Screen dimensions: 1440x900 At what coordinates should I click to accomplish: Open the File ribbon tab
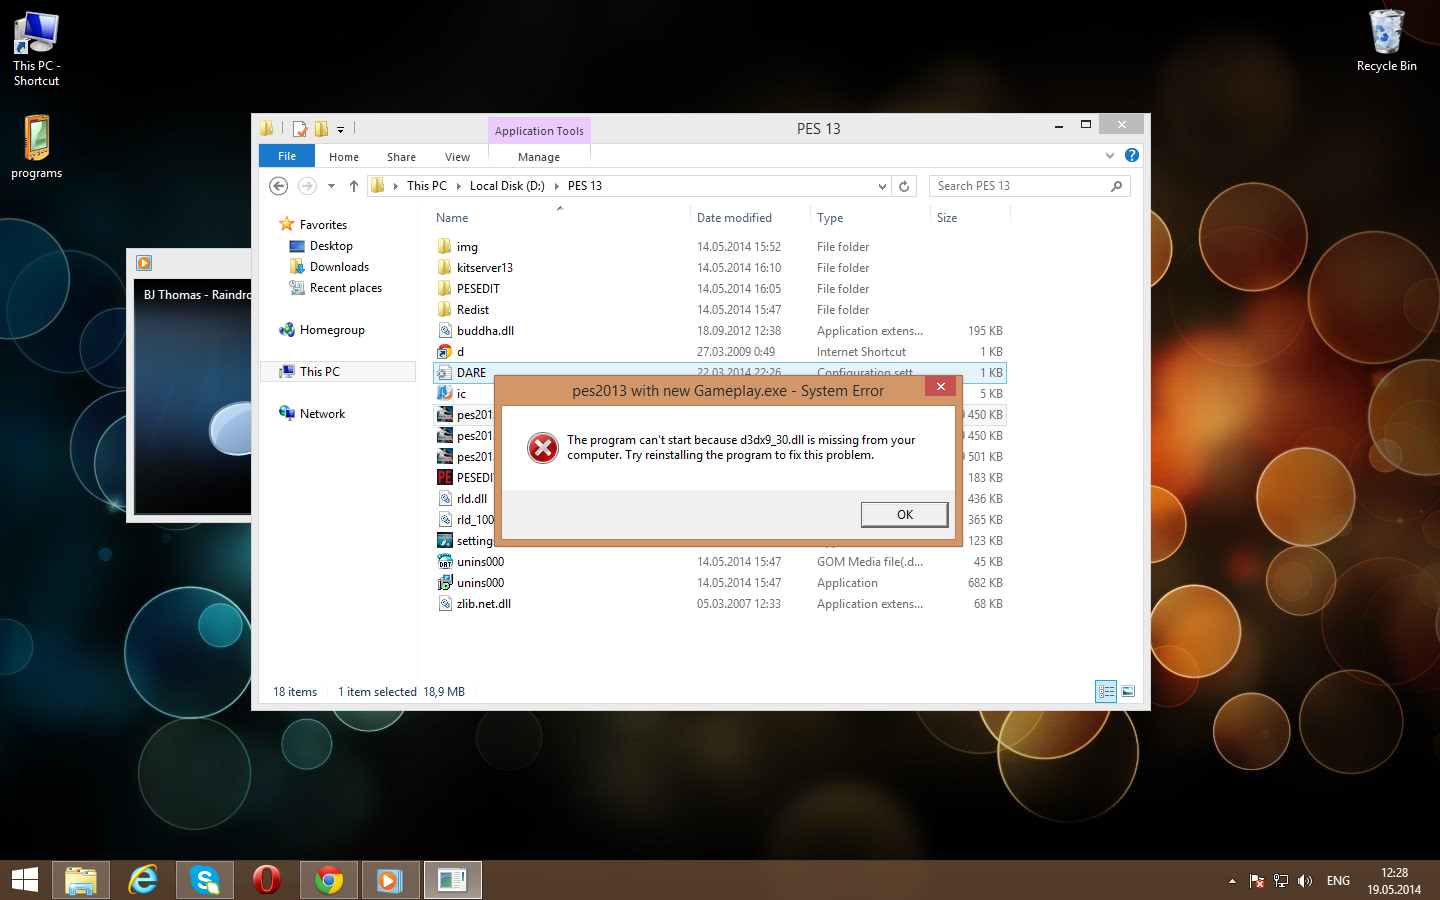tap(287, 156)
